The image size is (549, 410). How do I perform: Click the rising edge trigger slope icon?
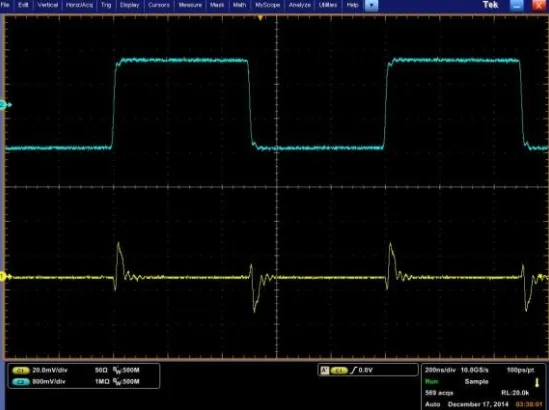(353, 370)
